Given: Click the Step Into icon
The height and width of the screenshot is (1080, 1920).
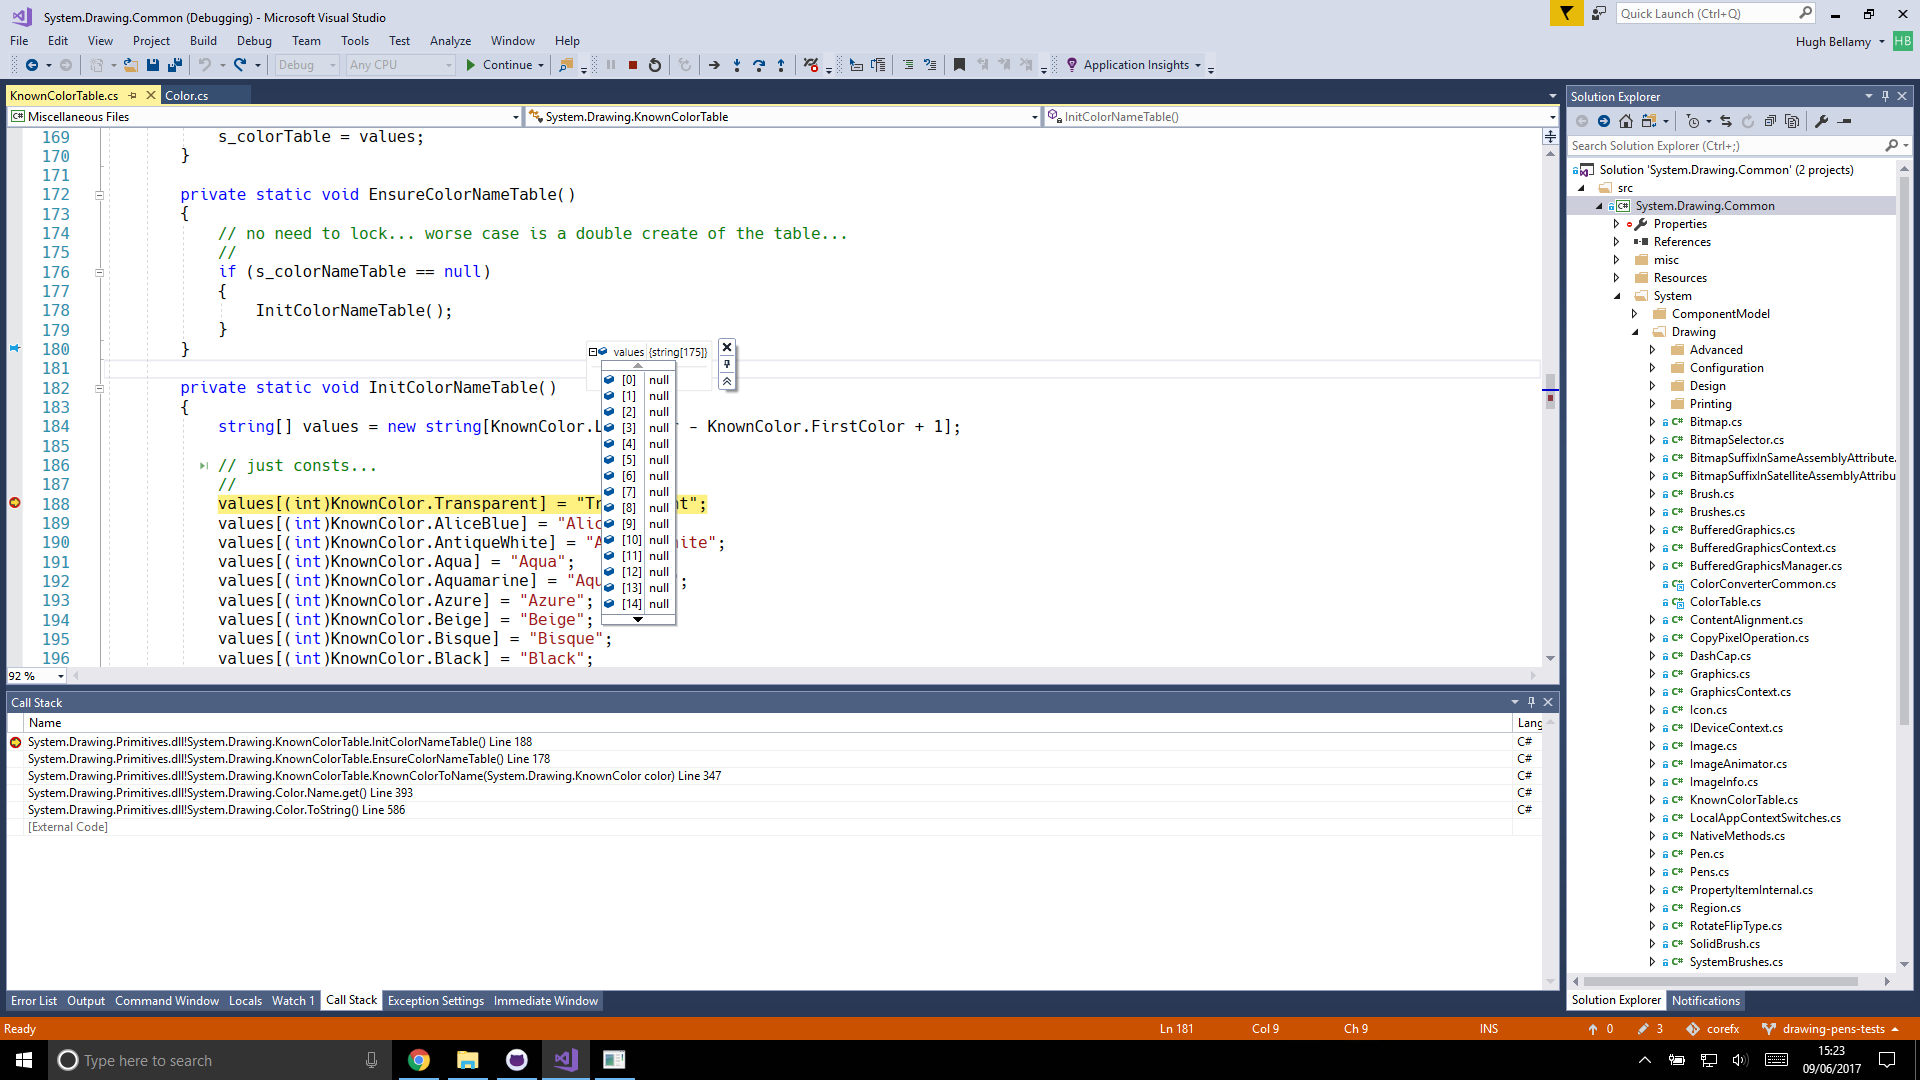Looking at the screenshot, I should [x=737, y=64].
